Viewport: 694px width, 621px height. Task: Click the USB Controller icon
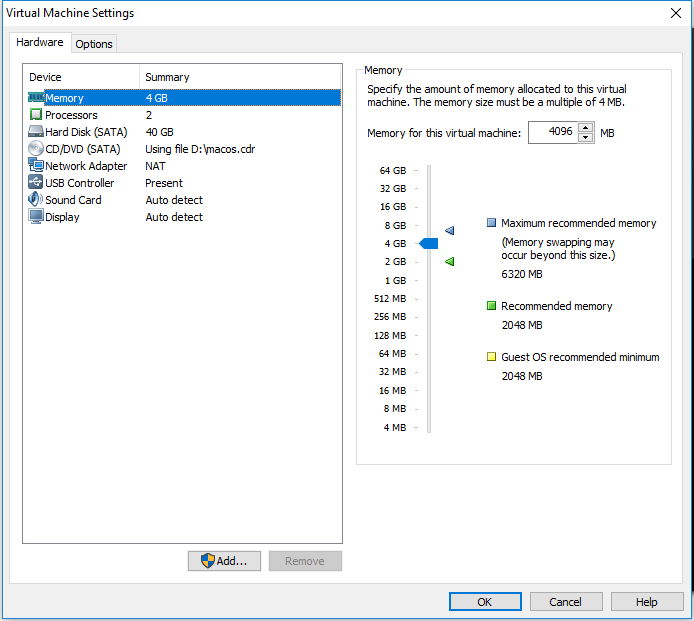pos(36,182)
